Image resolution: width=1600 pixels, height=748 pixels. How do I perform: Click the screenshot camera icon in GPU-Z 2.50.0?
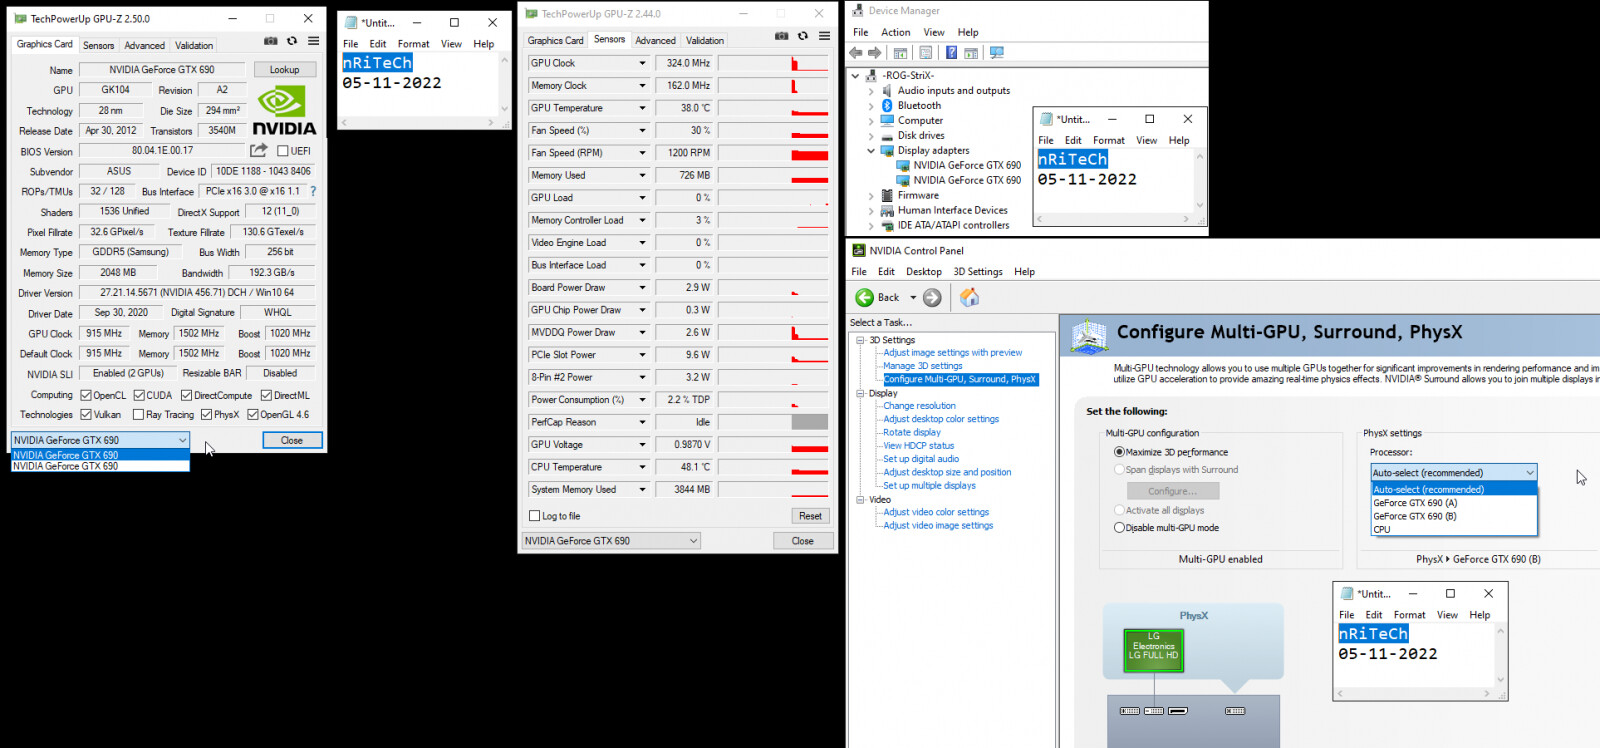click(270, 41)
